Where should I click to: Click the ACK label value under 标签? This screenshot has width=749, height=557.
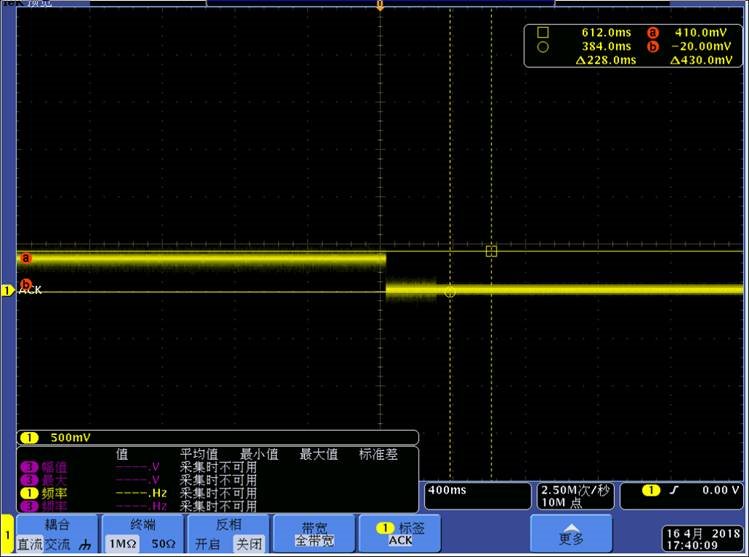tap(400, 541)
